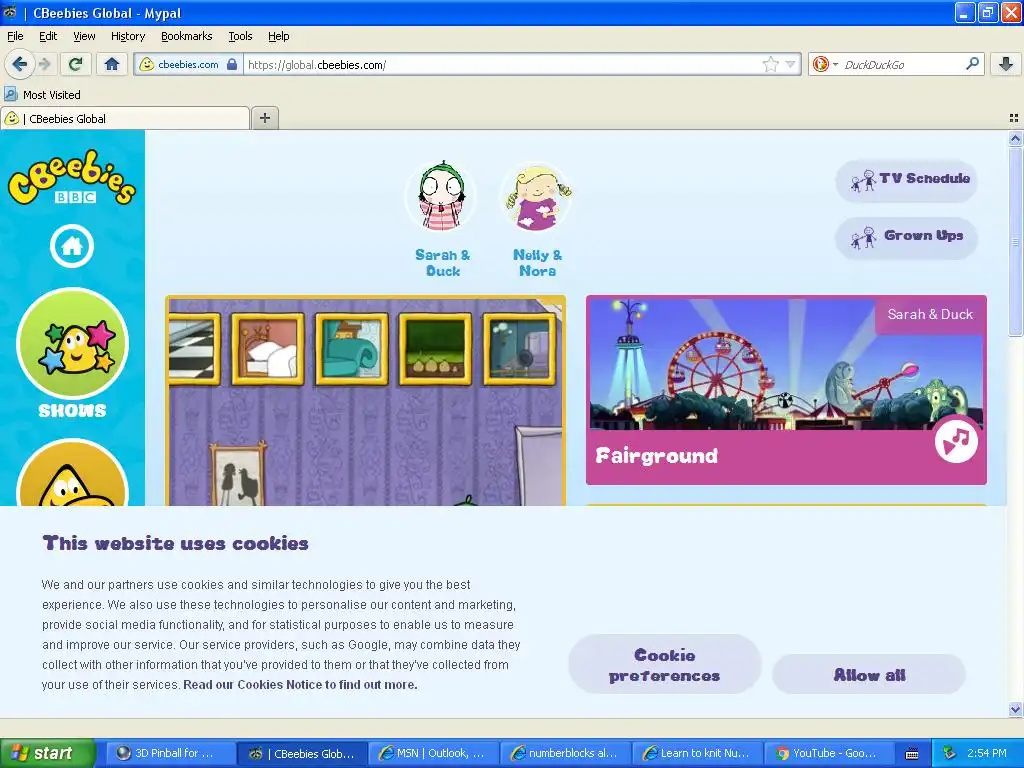This screenshot has width=1024, height=768.
Task: Open the Fairground Sarah & Duck card
Action: (786, 390)
